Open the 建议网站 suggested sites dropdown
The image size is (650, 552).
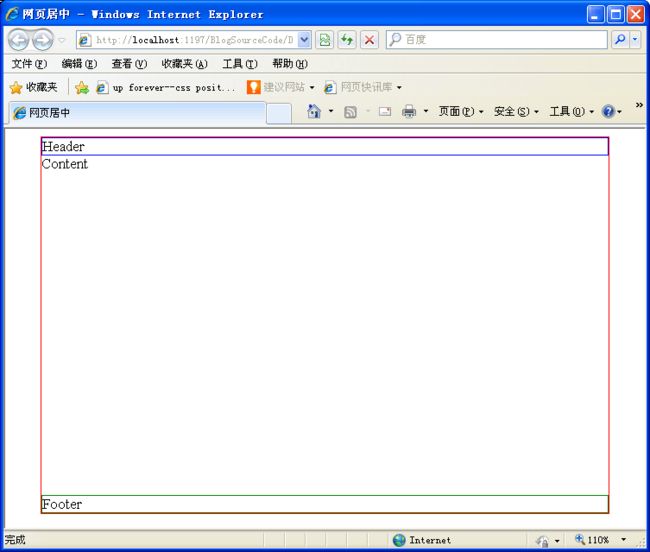click(281, 87)
